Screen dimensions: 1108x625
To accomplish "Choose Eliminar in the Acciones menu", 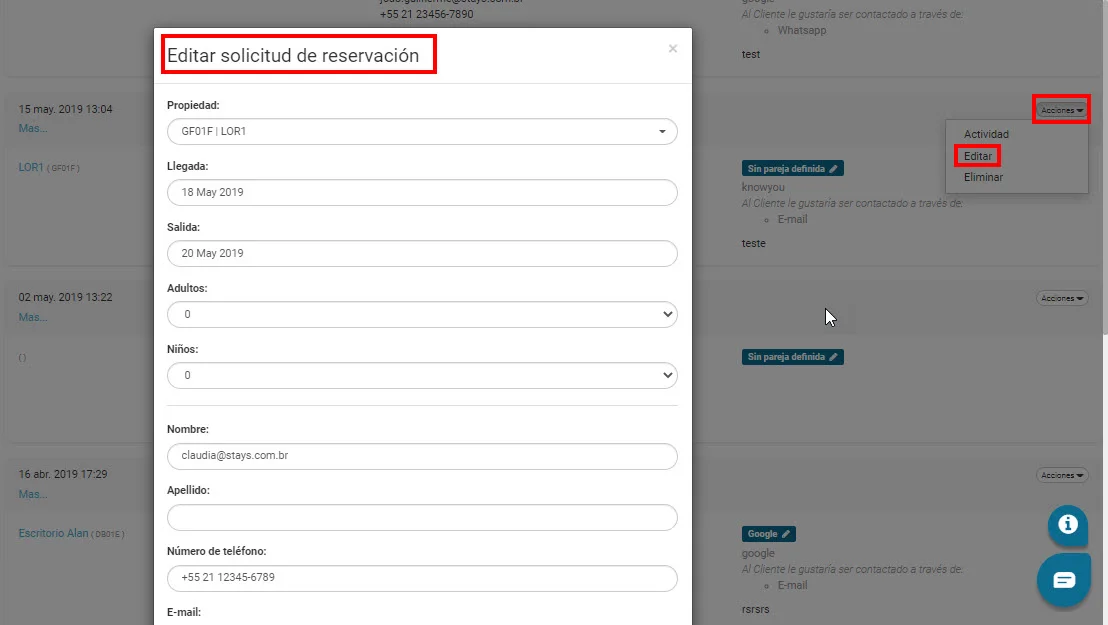I will pyautogui.click(x=983, y=177).
